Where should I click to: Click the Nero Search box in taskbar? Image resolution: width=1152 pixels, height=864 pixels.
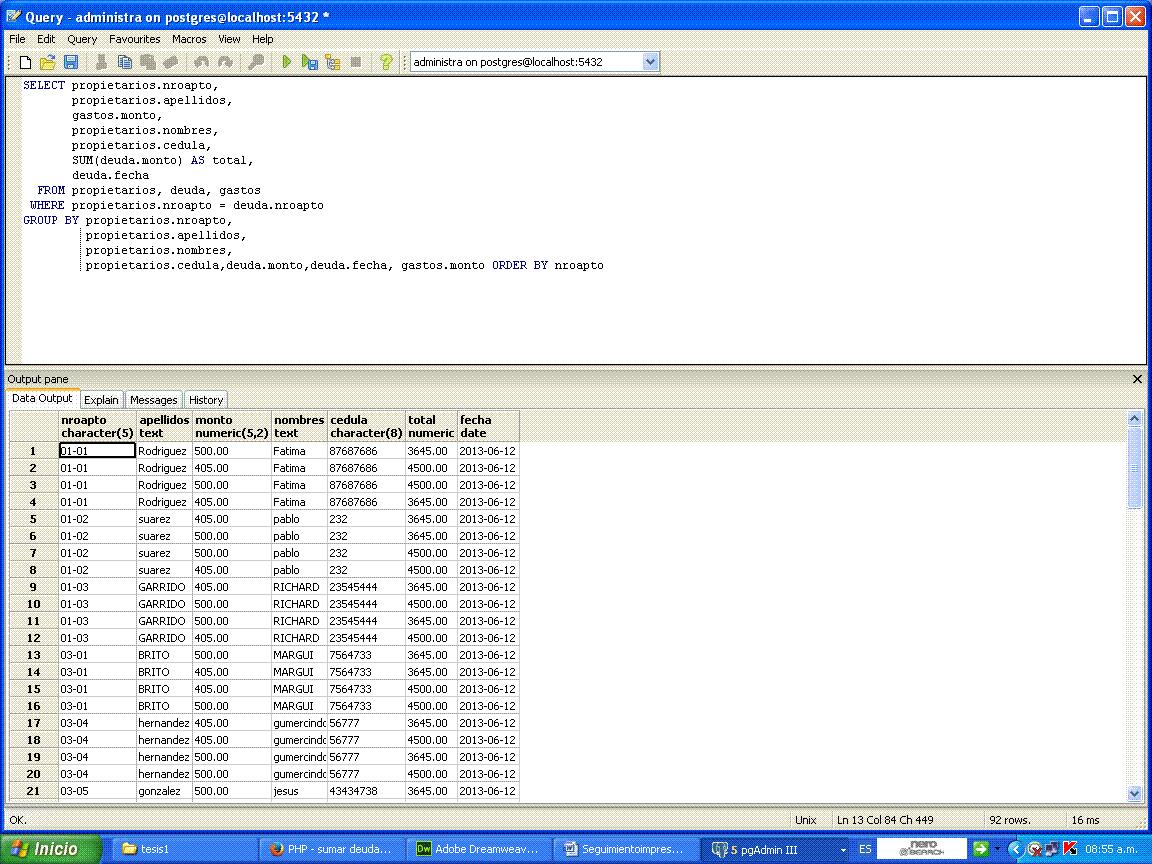[922, 849]
